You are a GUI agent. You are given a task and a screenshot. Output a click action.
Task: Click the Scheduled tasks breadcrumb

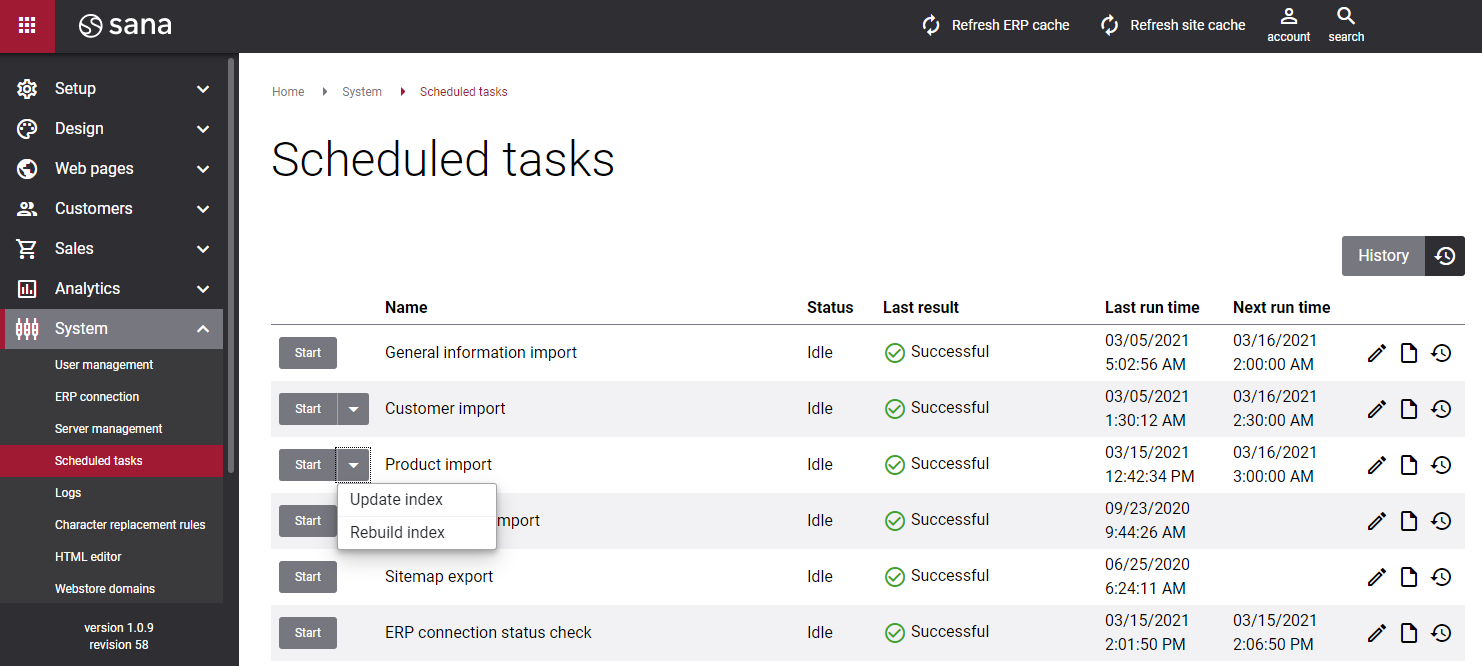point(464,92)
